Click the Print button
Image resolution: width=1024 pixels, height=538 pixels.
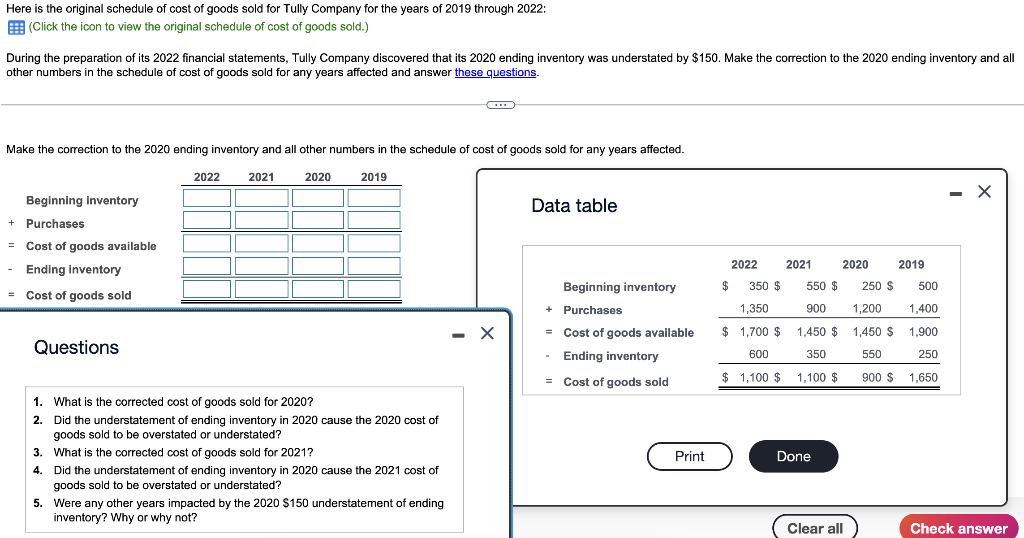[x=690, y=456]
